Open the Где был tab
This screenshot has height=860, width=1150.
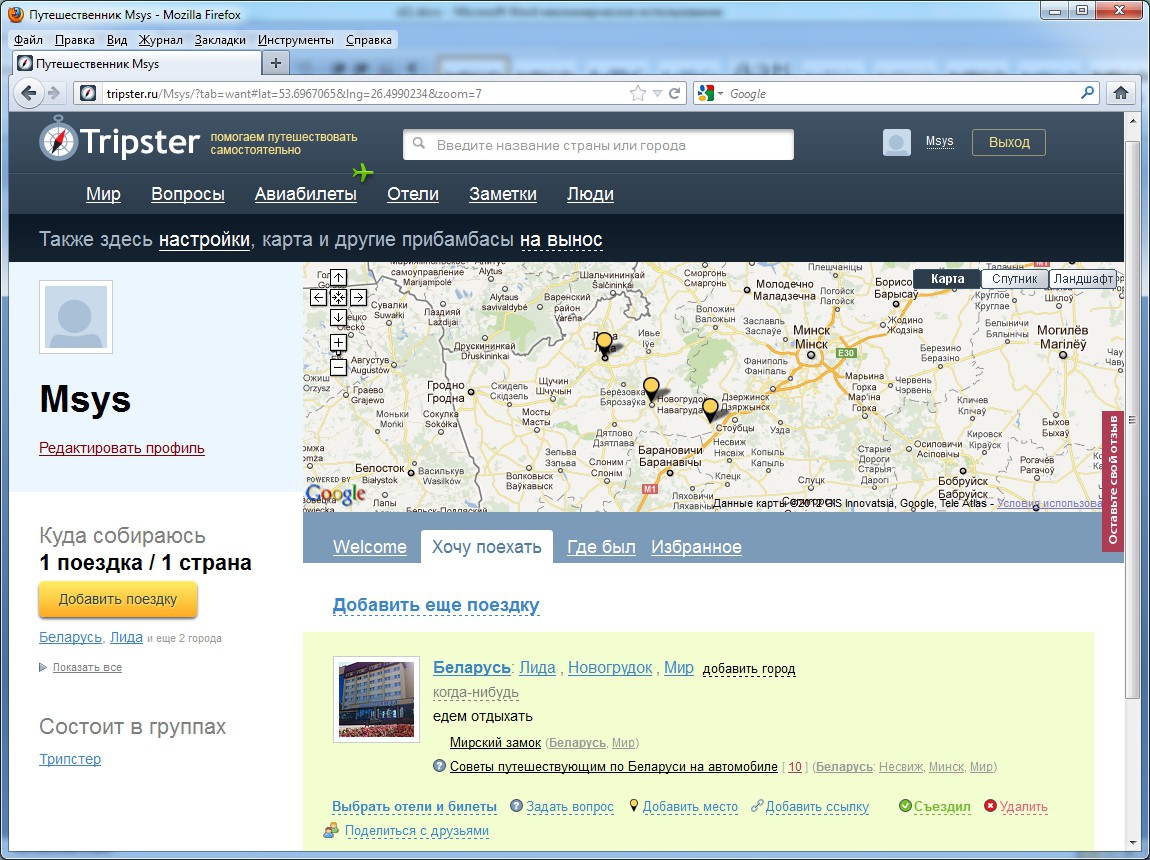pyautogui.click(x=601, y=547)
